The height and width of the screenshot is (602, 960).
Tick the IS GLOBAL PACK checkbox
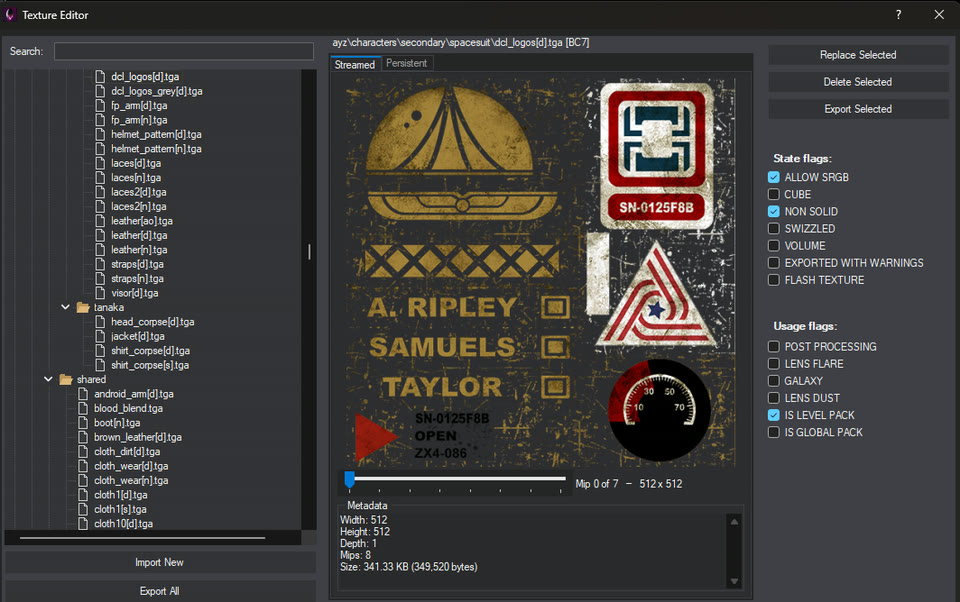click(774, 432)
